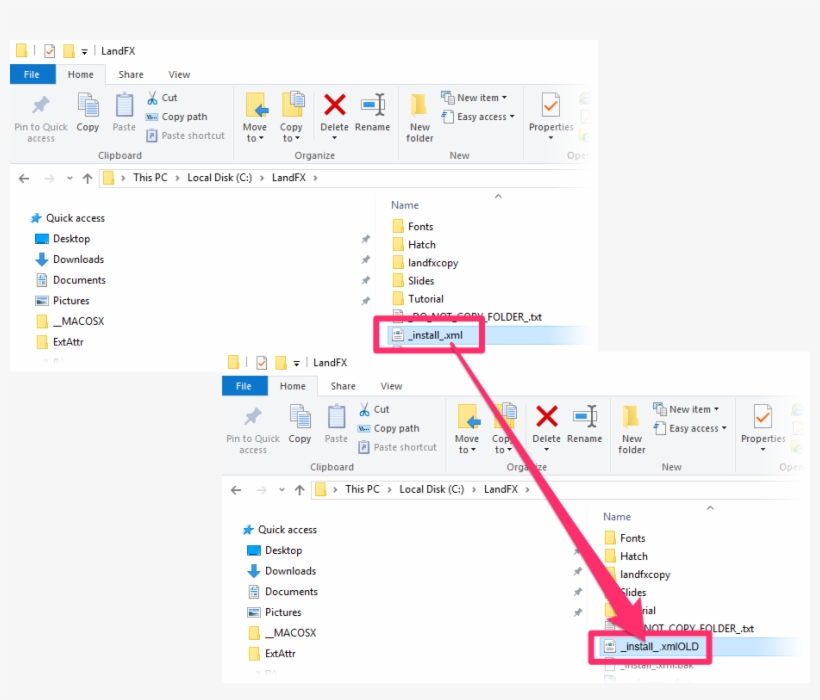Viewport: 820px width, 700px height.
Task: Click Delete red X in lower window
Action: [546, 416]
